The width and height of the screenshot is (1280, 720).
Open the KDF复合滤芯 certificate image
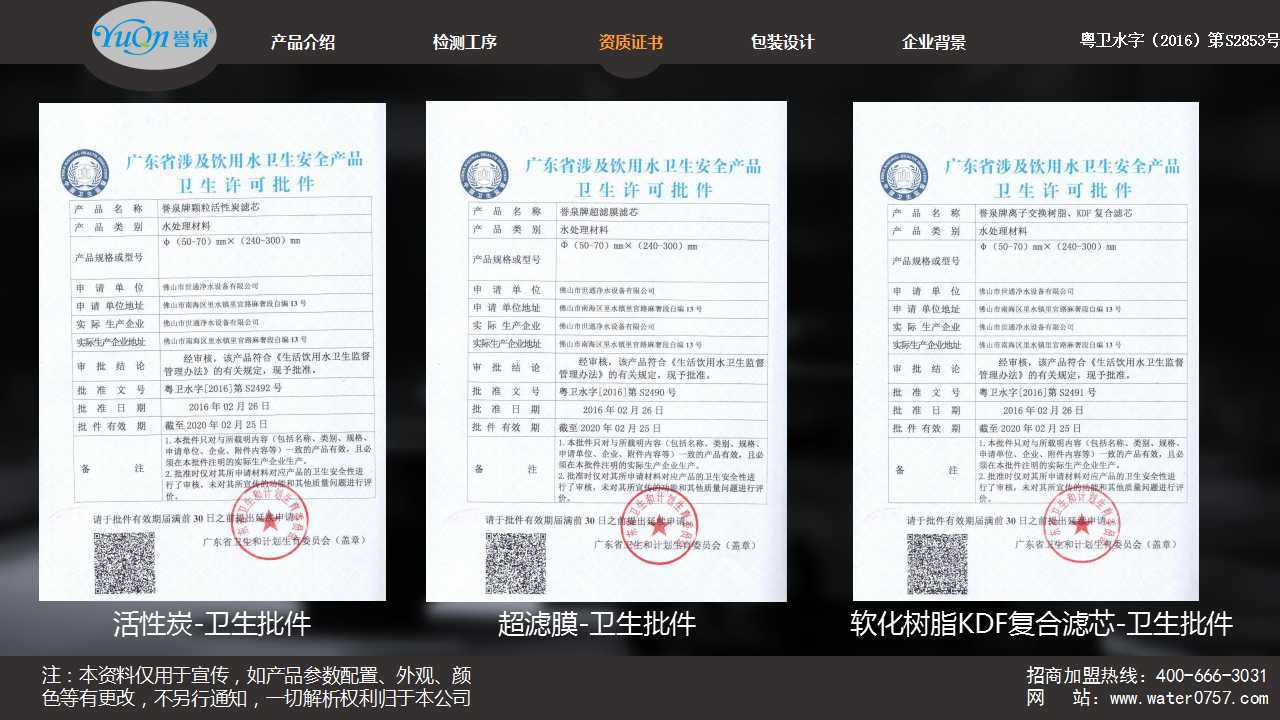click(x=1025, y=351)
